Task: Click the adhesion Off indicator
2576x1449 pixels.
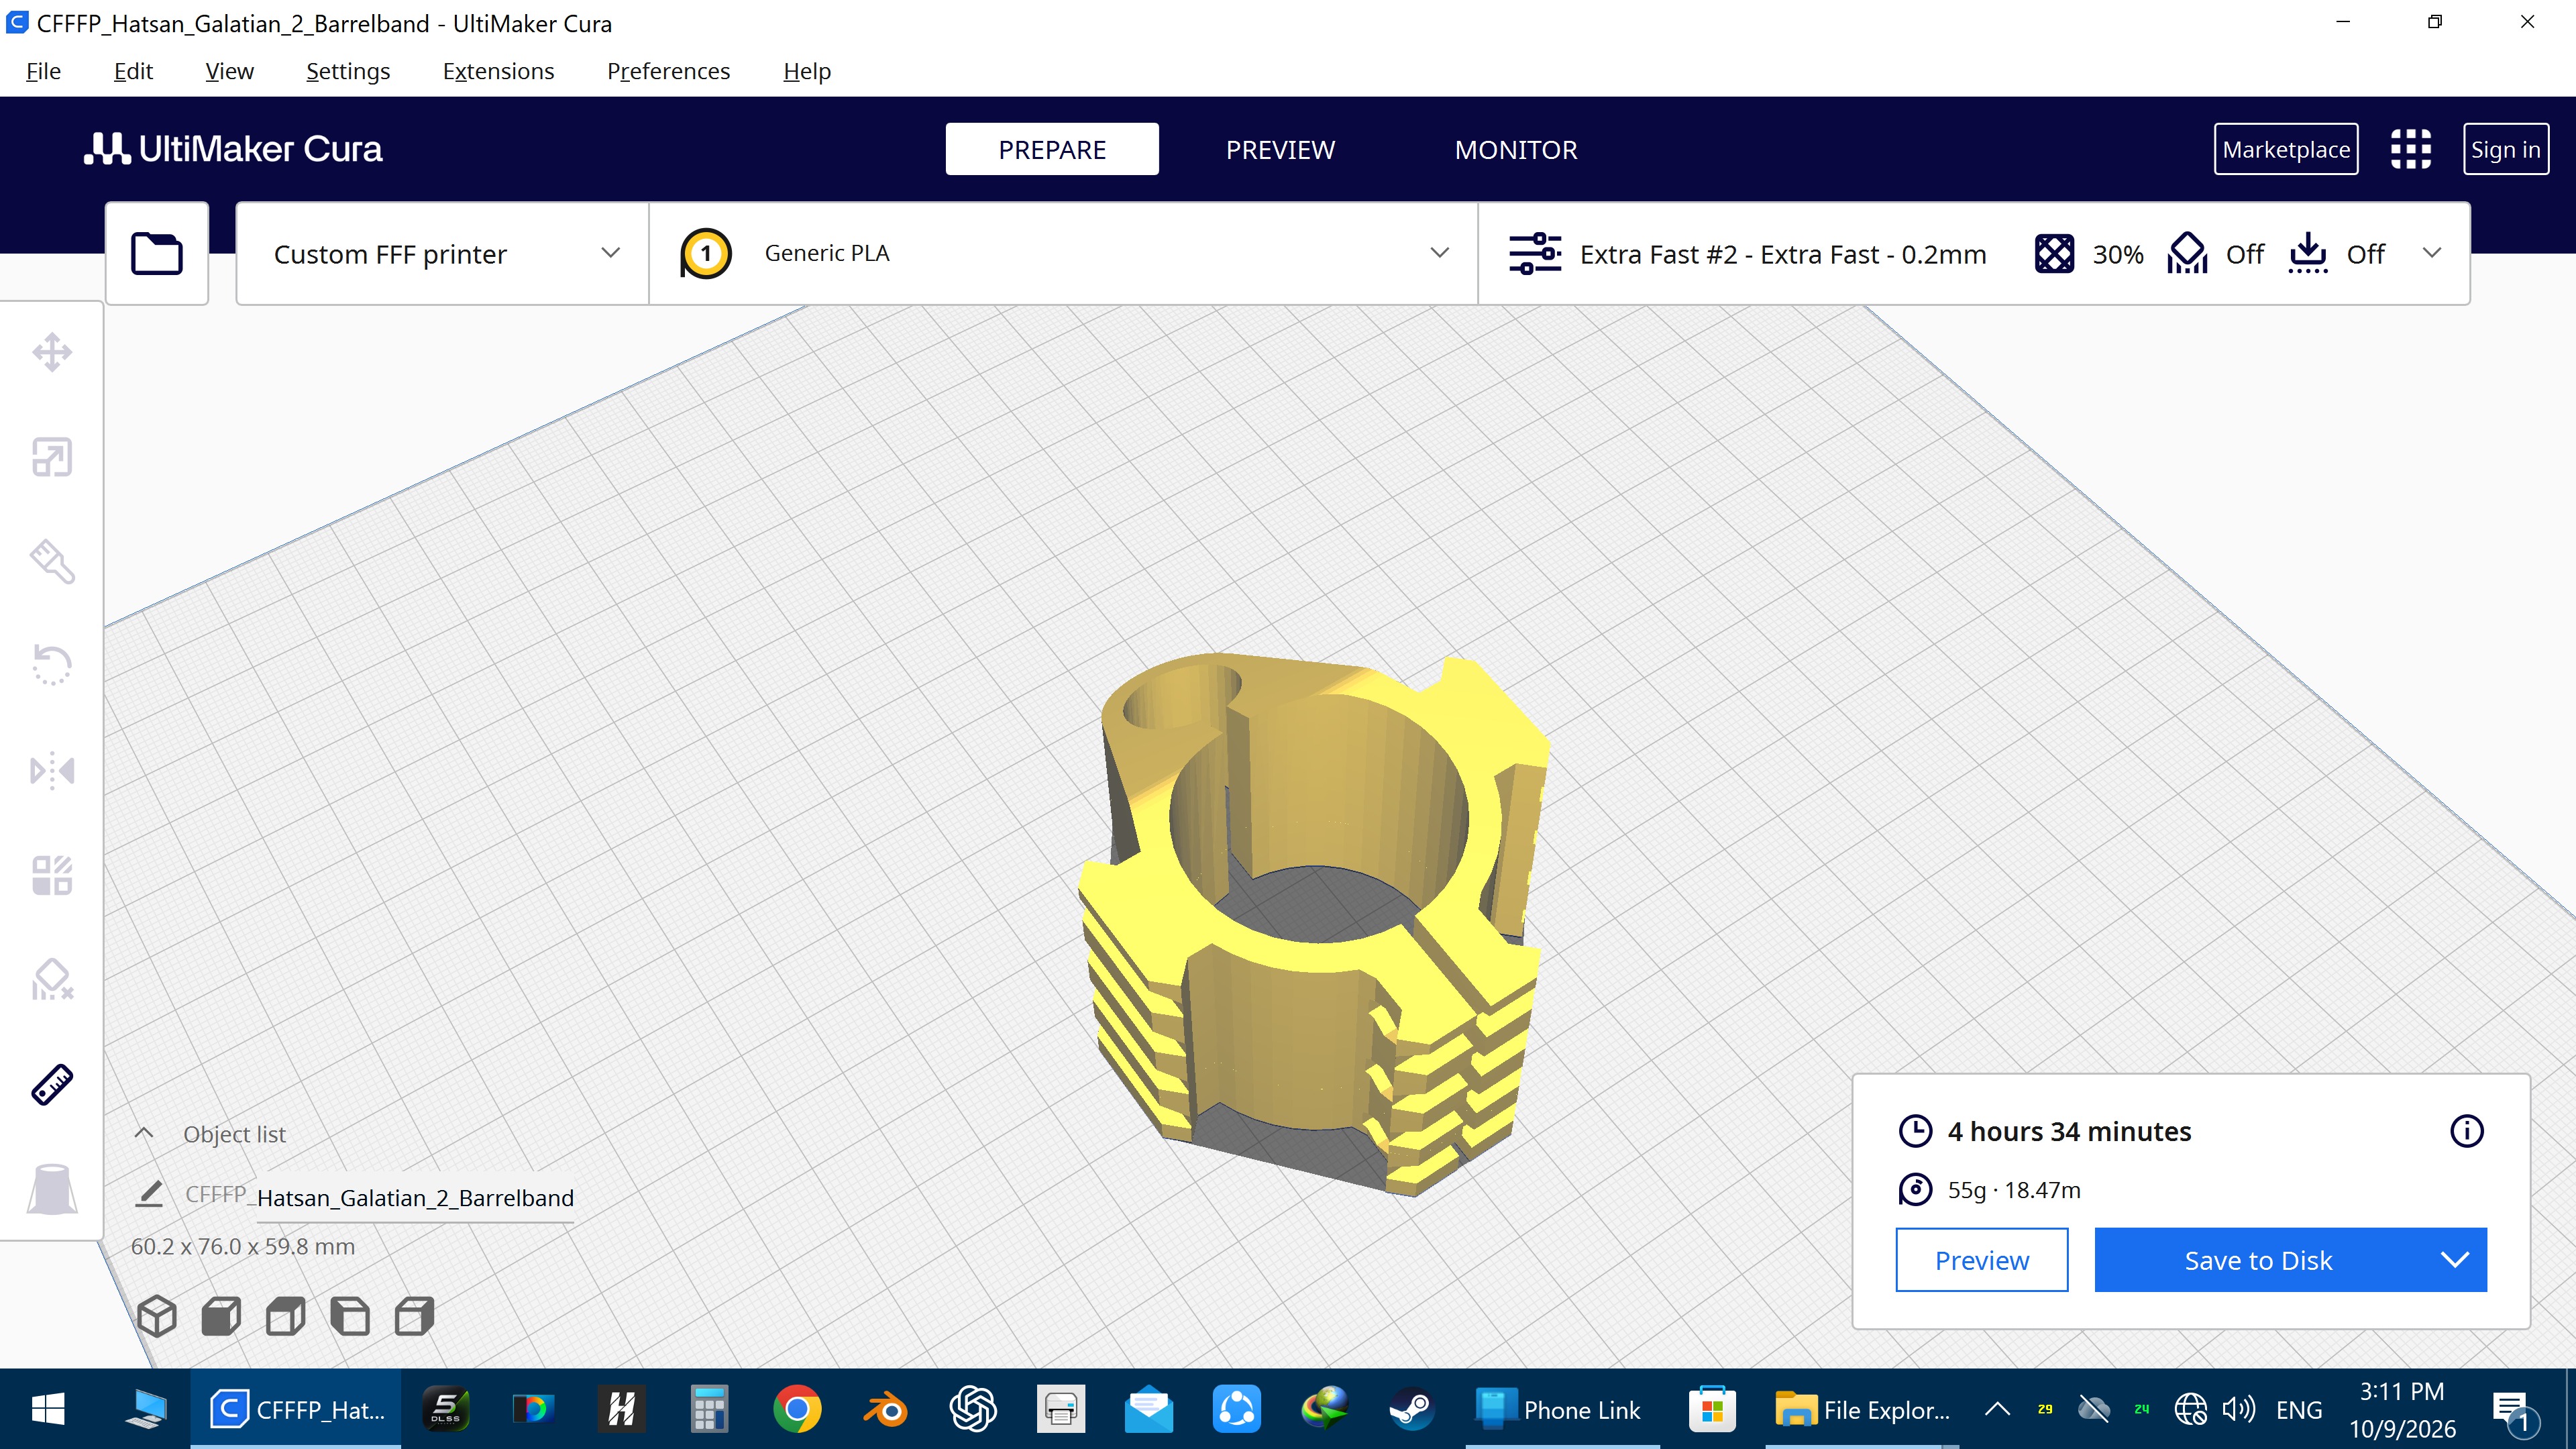Action: [x=2337, y=254]
